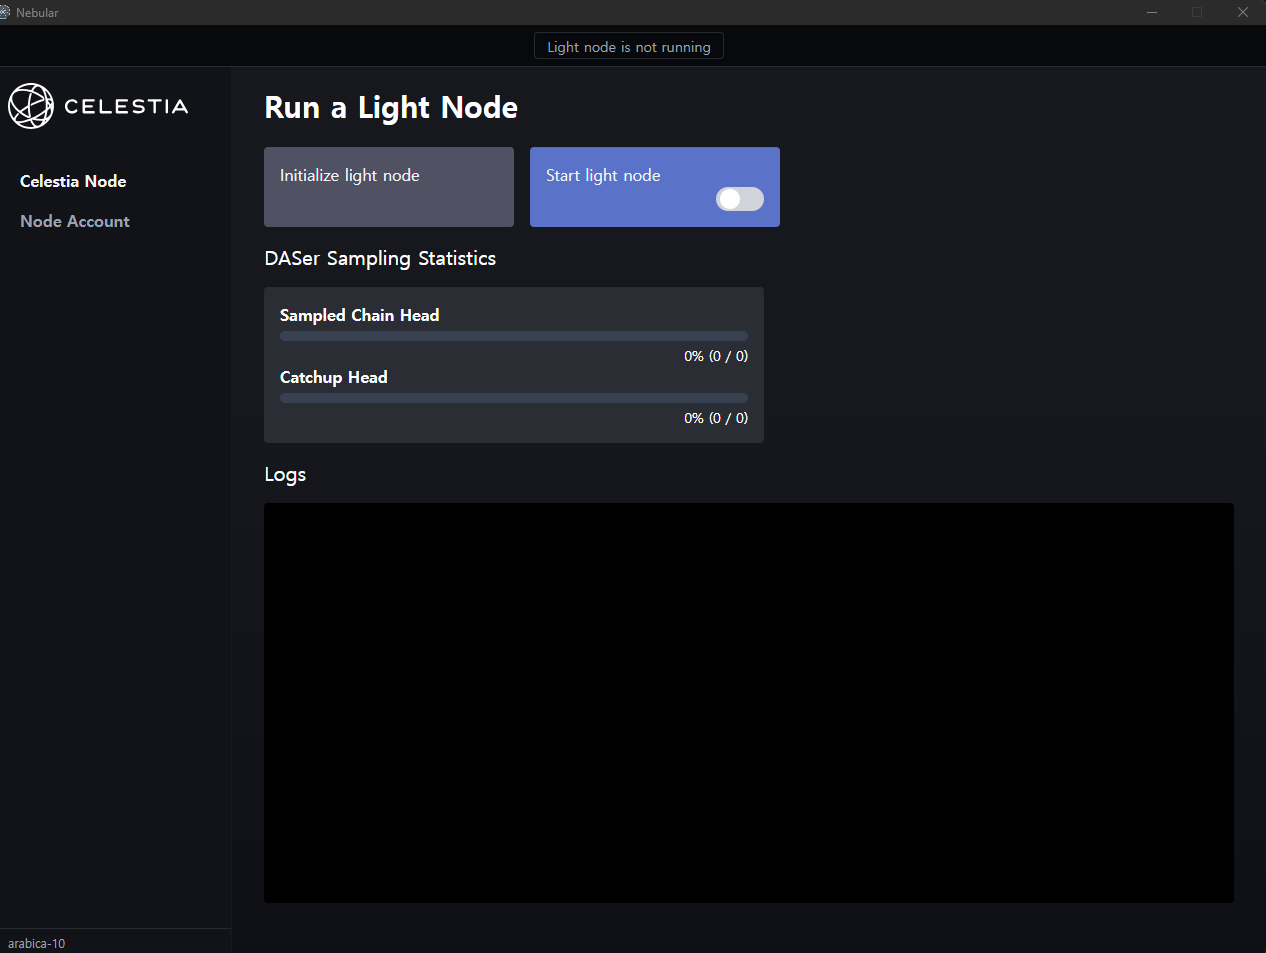Click the Light node is not running status

tap(629, 47)
